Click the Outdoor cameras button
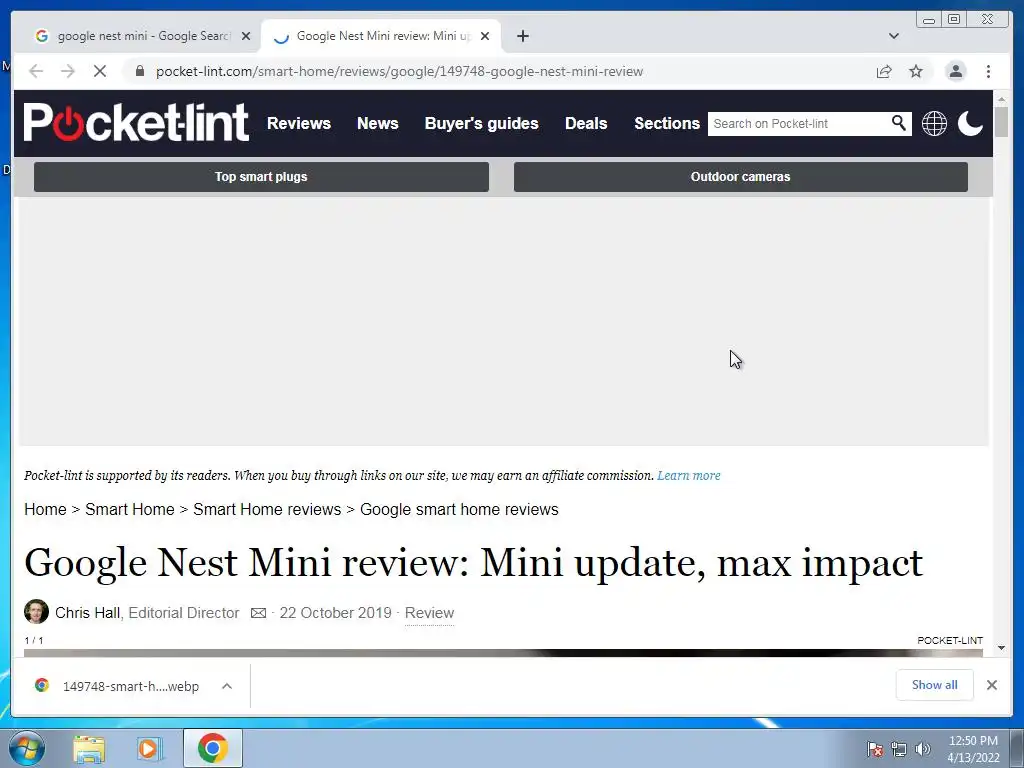 point(741,177)
